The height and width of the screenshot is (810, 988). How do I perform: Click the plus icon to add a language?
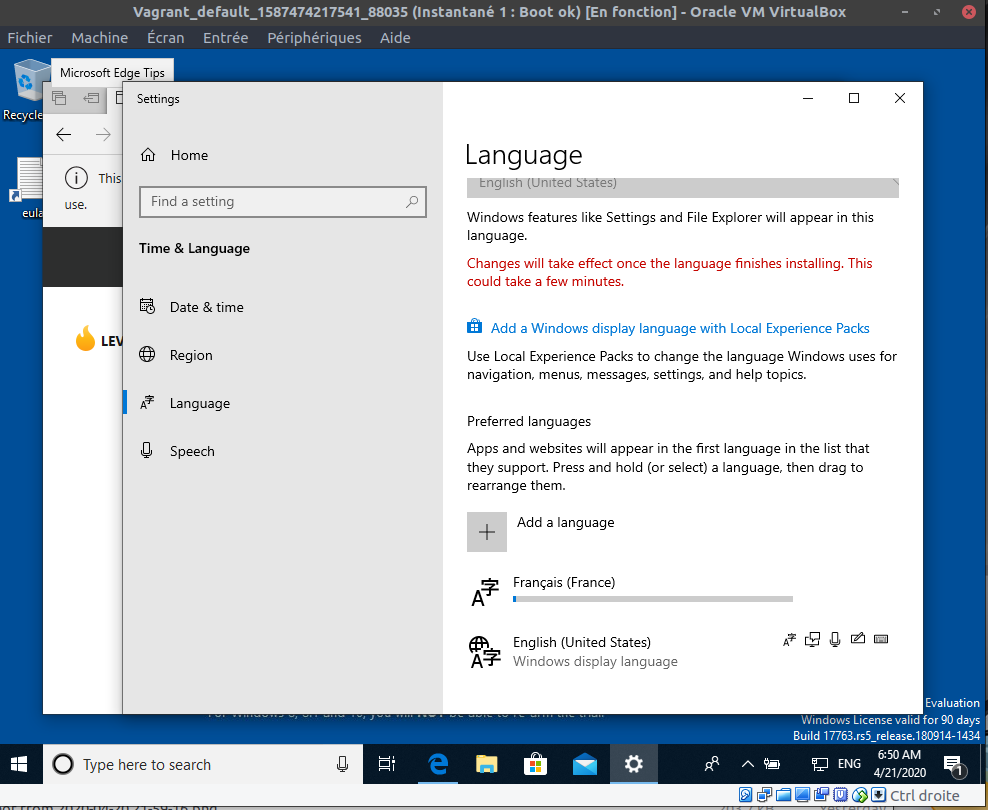487,532
